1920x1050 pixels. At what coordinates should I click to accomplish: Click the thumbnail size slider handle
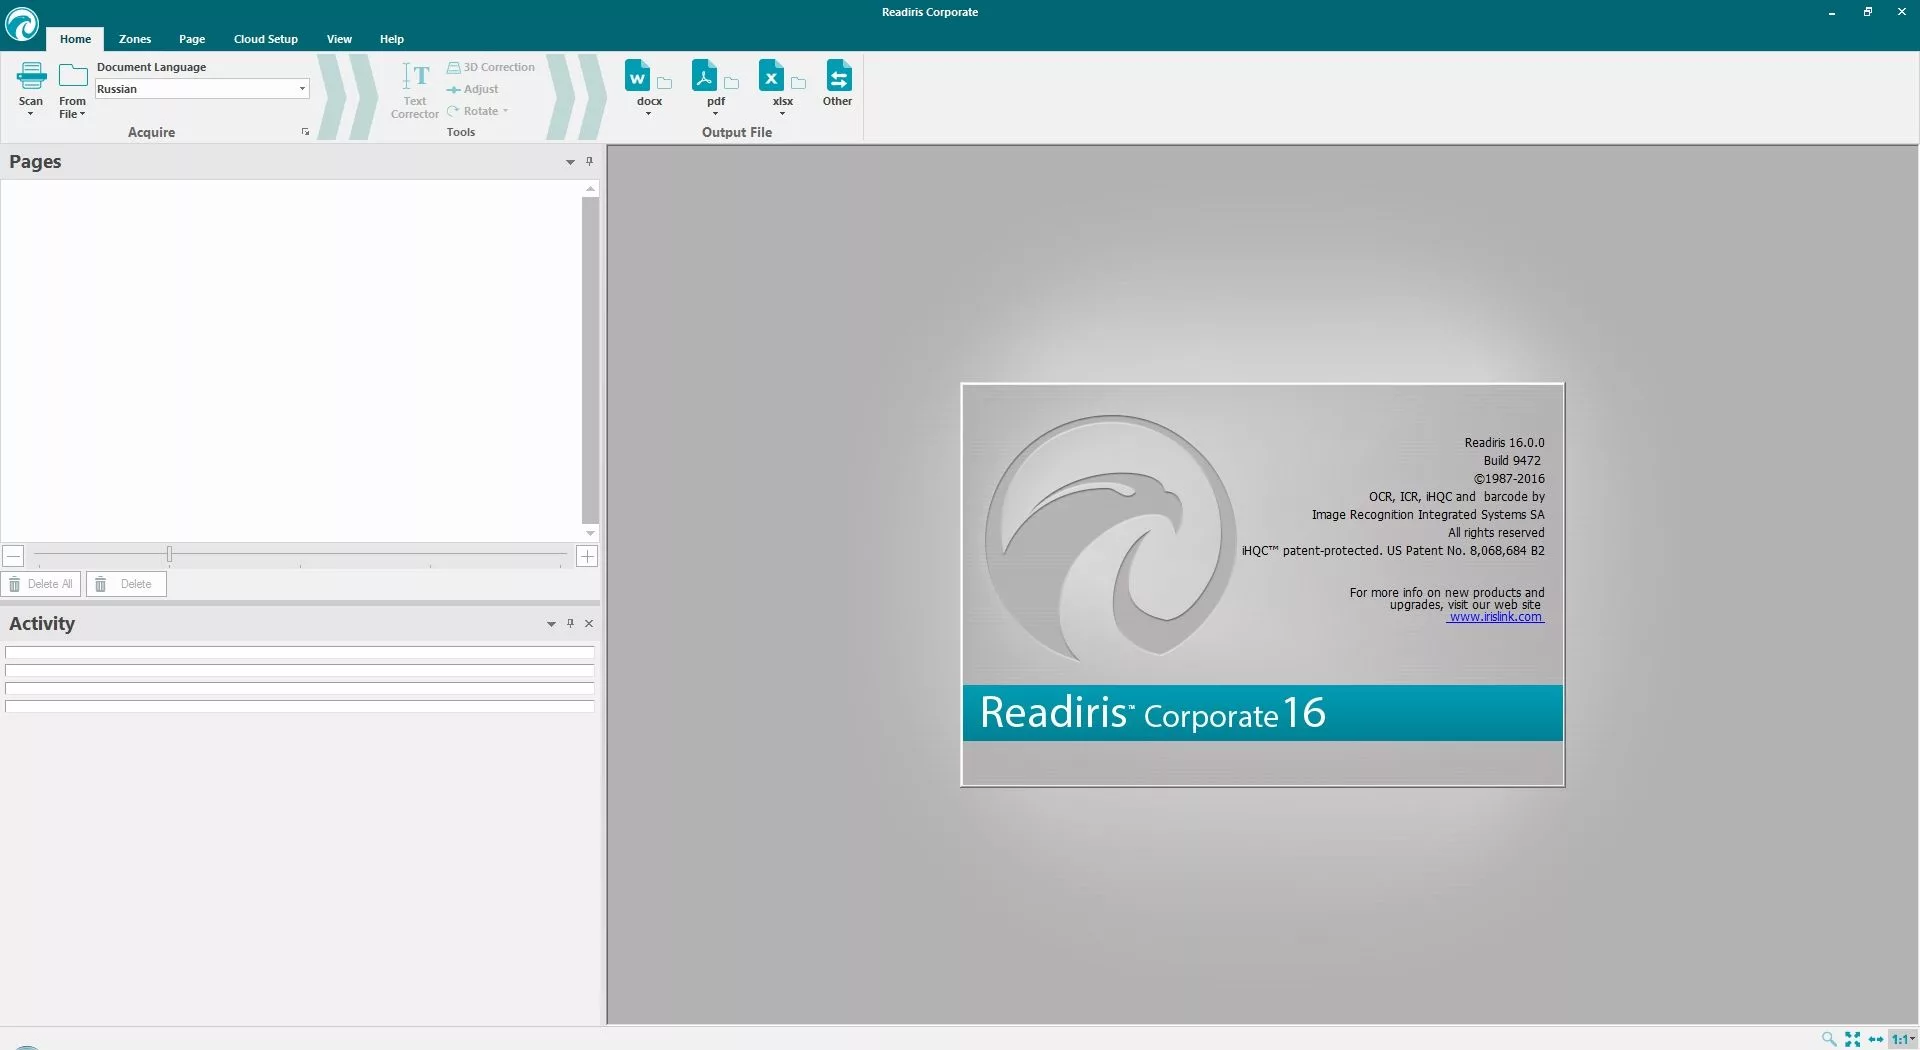click(x=169, y=554)
